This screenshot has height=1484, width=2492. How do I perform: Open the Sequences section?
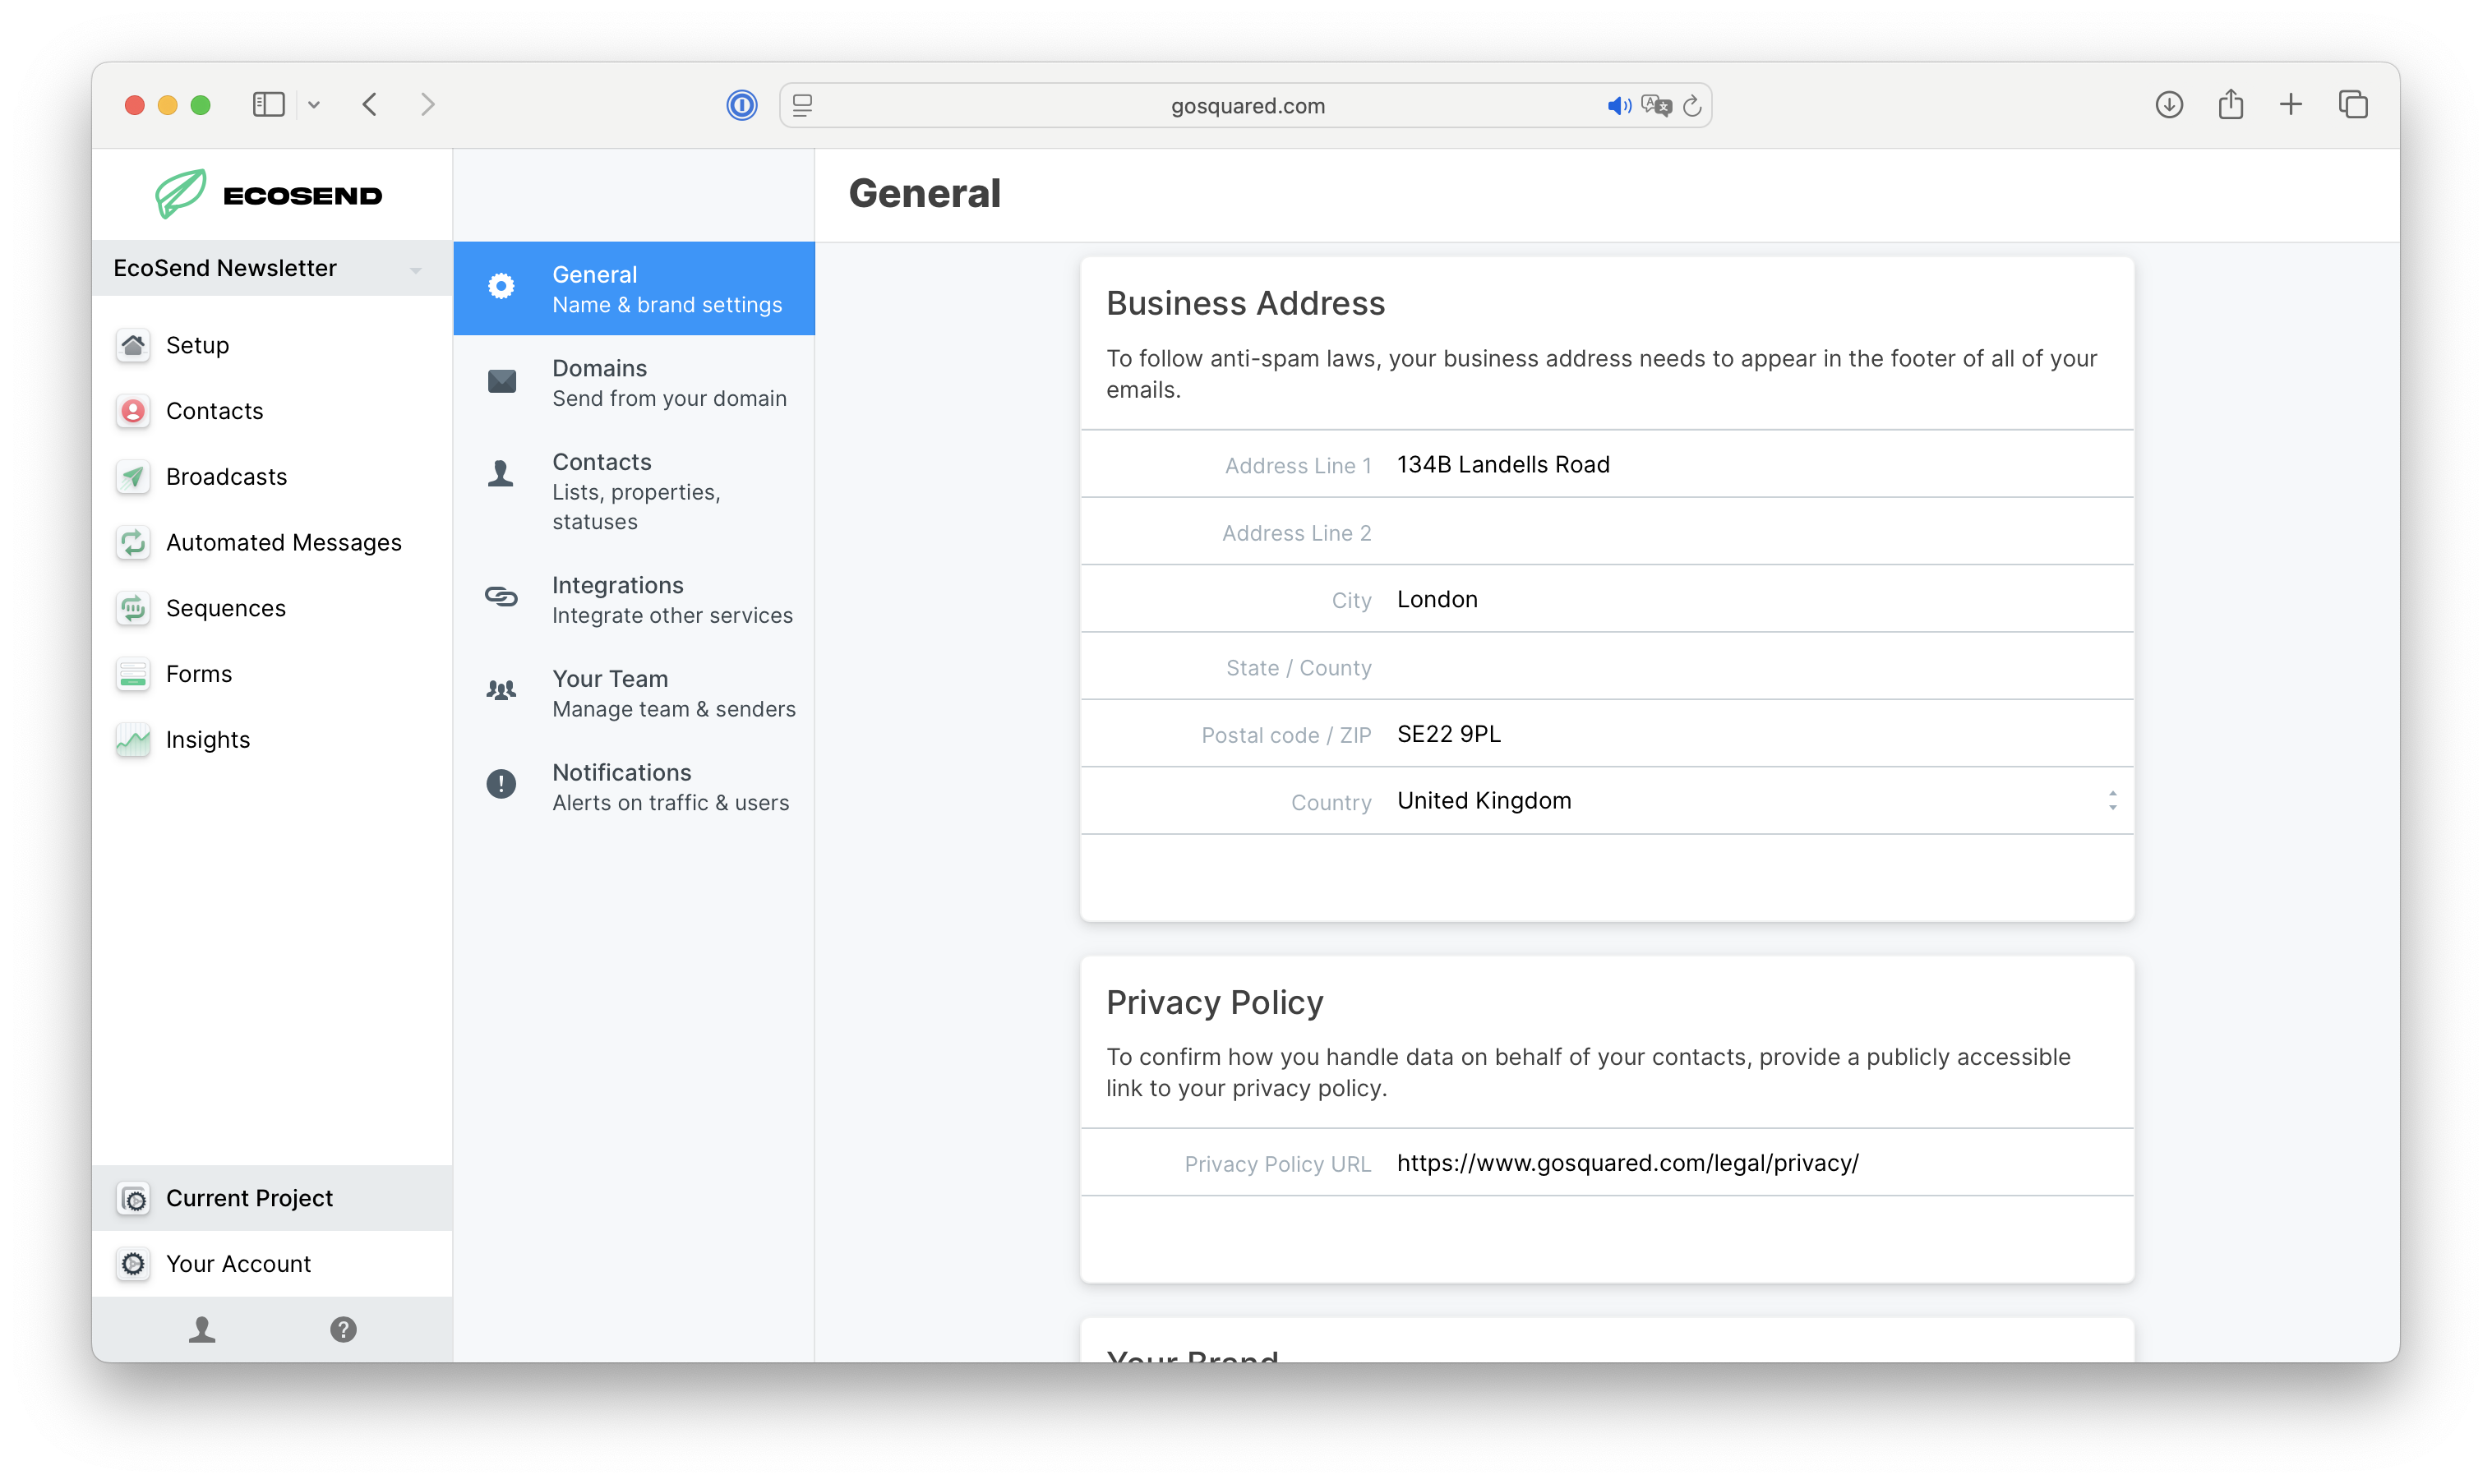coord(225,608)
